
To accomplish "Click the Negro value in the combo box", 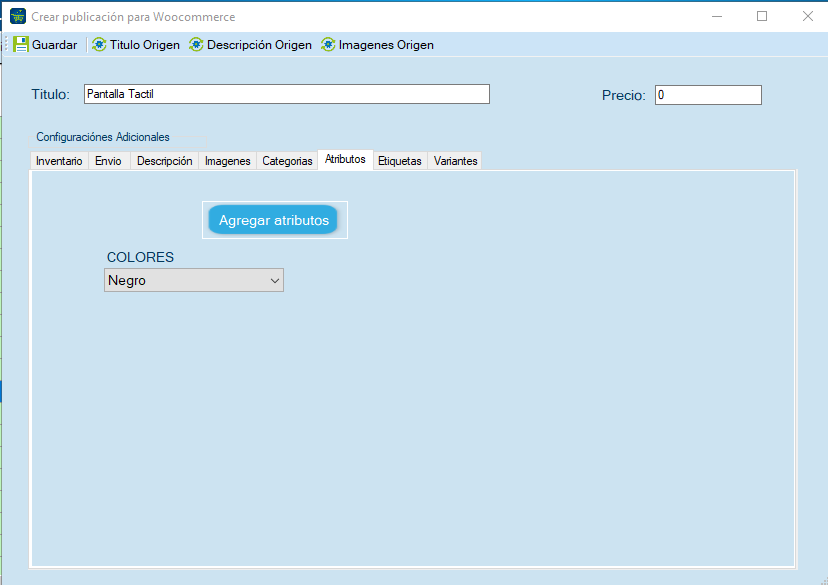I will pyautogui.click(x=127, y=280).
